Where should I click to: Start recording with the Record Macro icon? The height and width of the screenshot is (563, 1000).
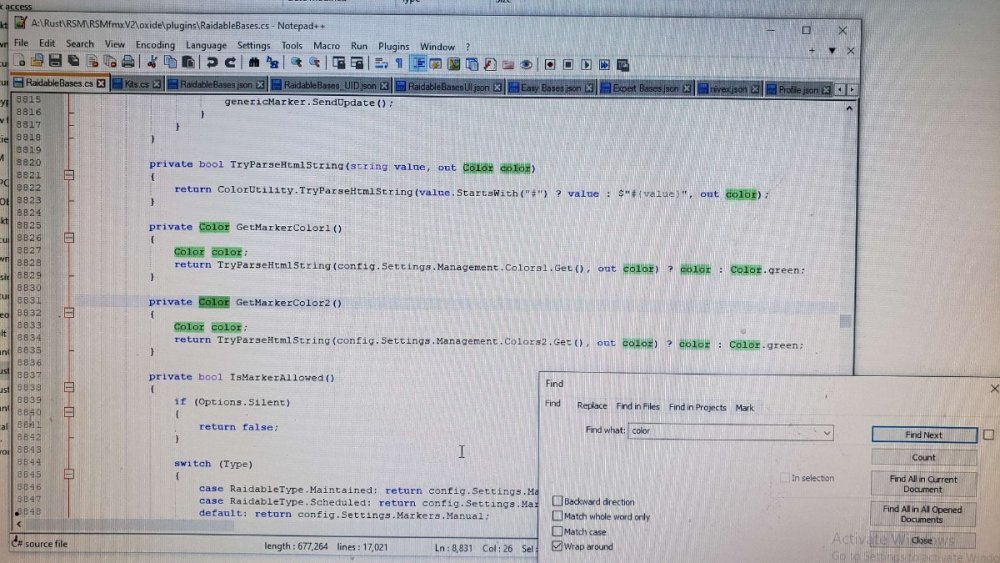[x=550, y=64]
